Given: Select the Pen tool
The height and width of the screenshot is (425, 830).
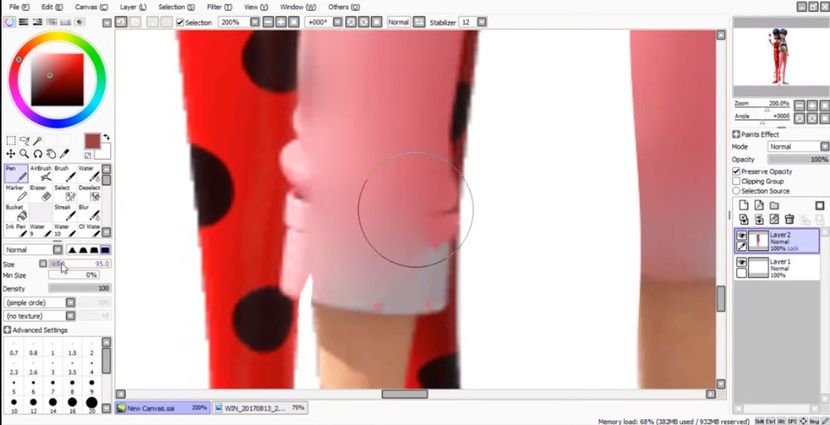Looking at the screenshot, I should 16,174.
